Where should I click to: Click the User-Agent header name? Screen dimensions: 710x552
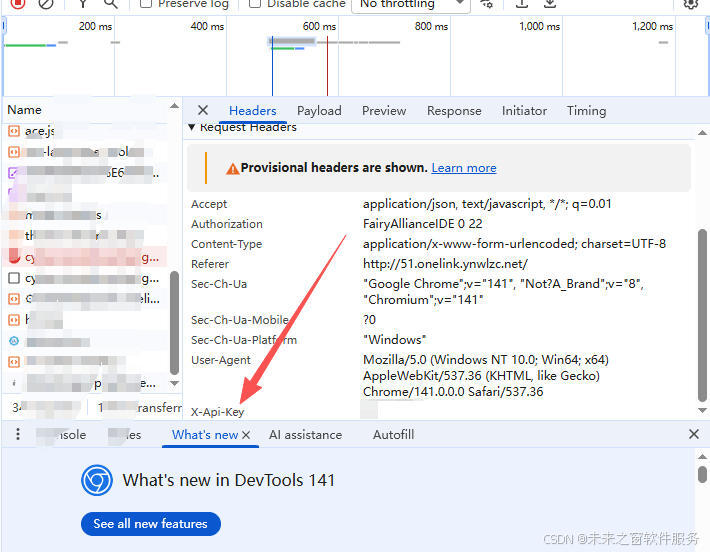[x=221, y=360]
